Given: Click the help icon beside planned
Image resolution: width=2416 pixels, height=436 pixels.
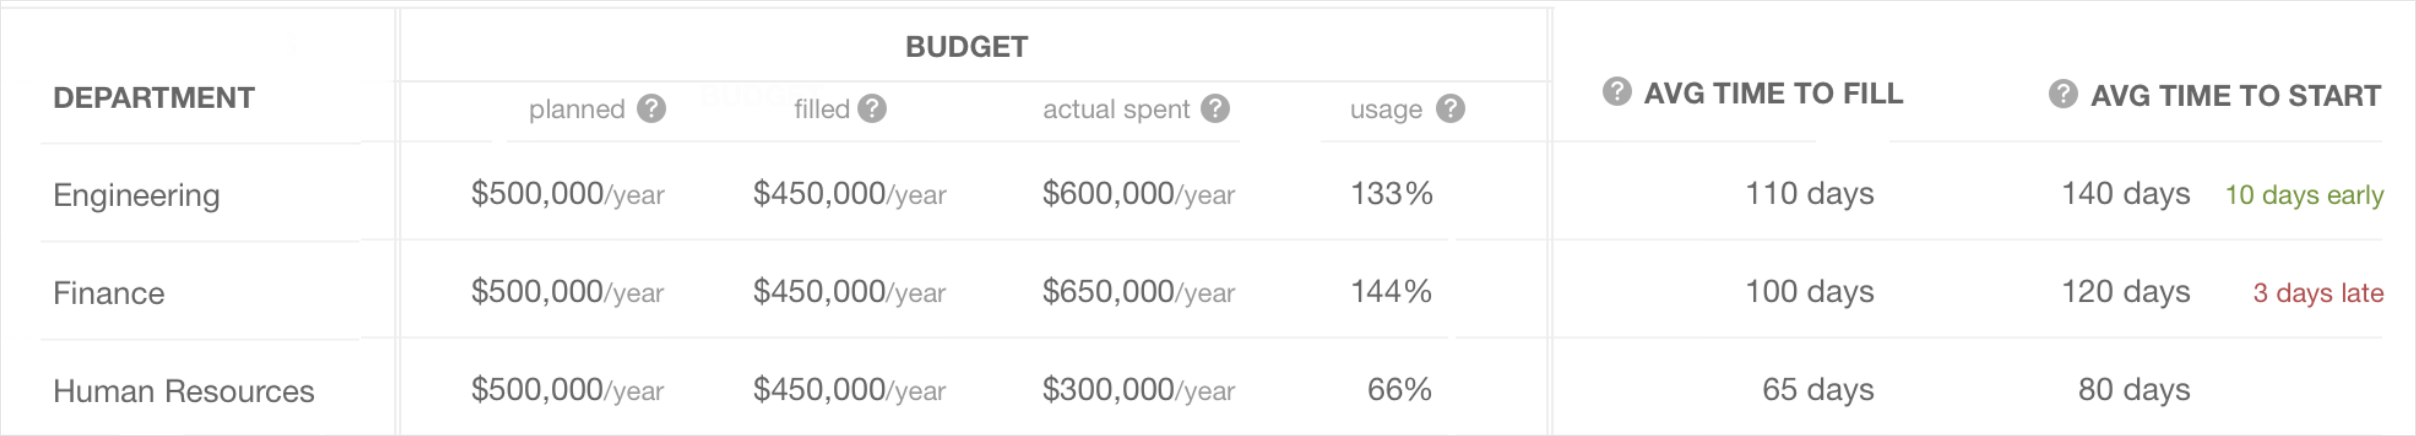Looking at the screenshot, I should [651, 109].
